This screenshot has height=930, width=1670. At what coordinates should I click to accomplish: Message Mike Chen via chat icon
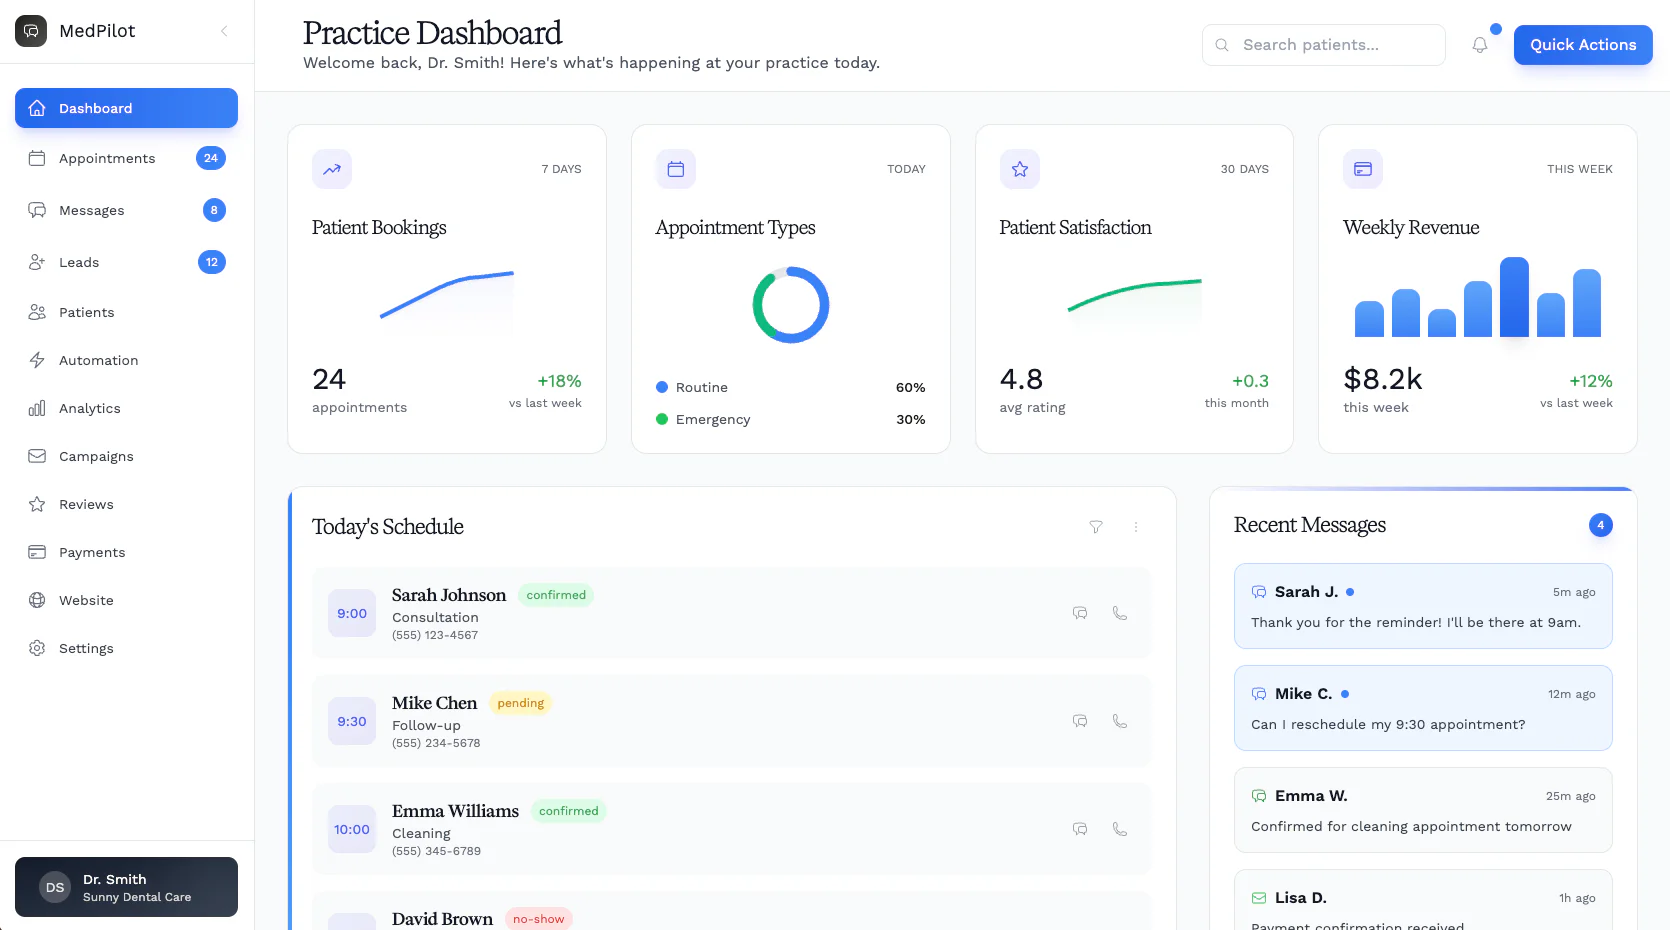click(x=1080, y=721)
